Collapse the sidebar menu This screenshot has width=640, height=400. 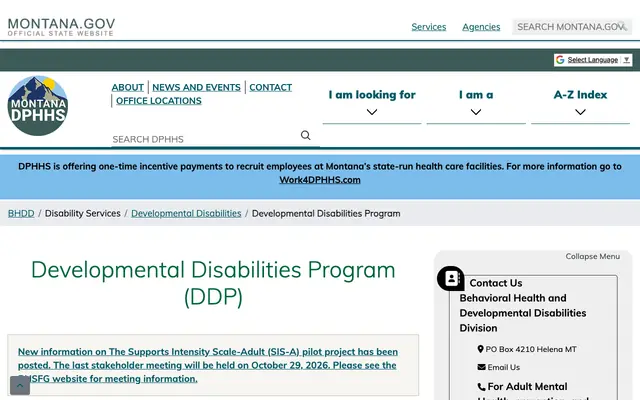(x=593, y=256)
